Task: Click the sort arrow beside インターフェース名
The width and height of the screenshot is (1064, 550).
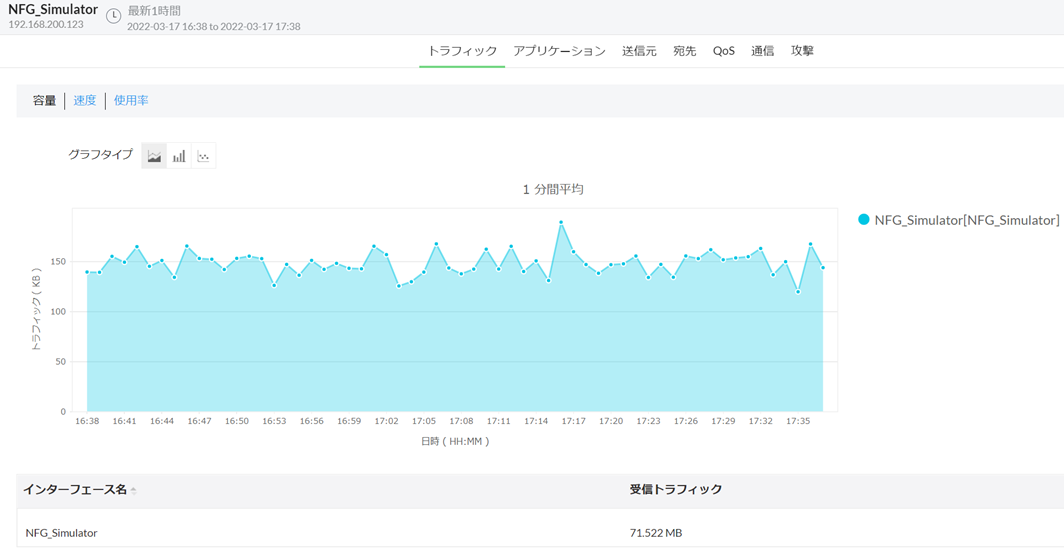Action: (x=134, y=491)
